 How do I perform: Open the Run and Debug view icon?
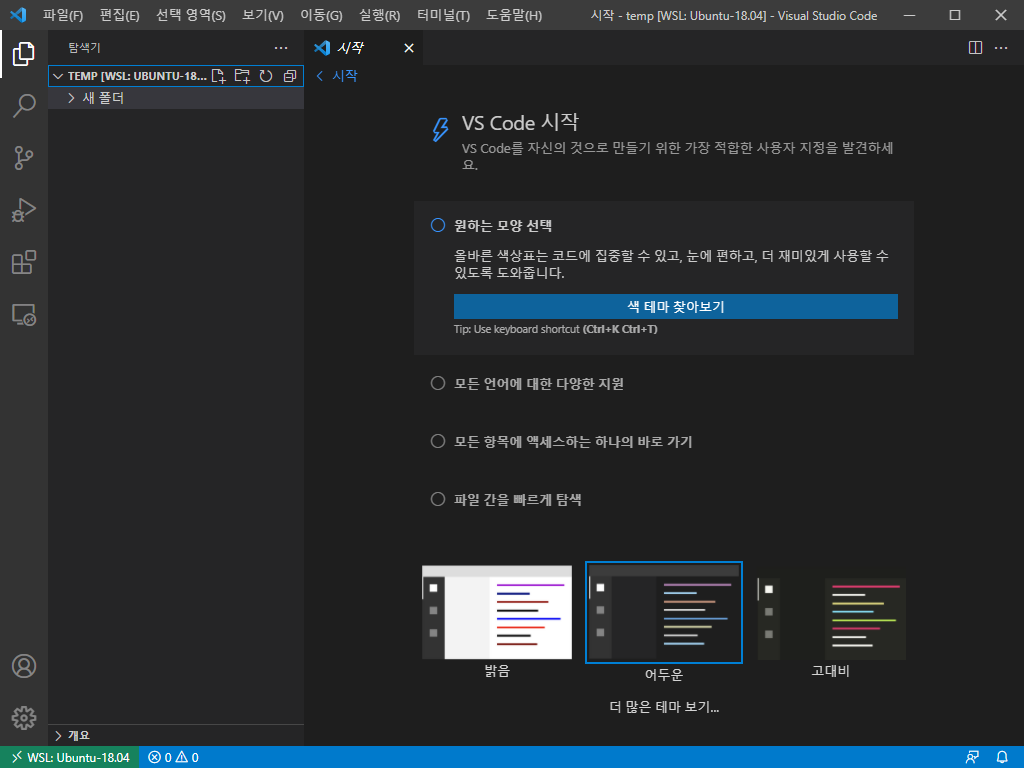click(x=24, y=210)
